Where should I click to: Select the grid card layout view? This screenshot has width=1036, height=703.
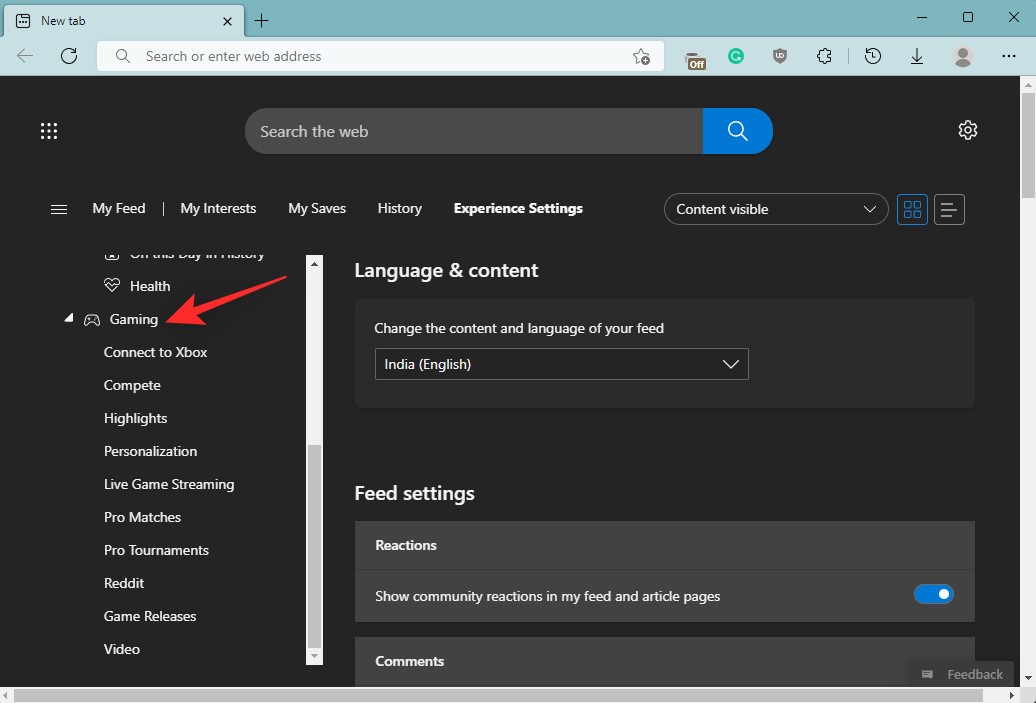tap(911, 209)
